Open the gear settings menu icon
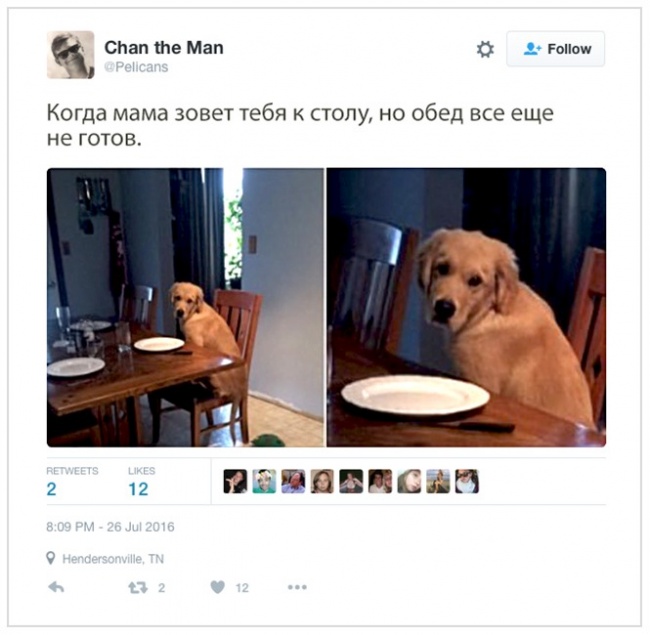Viewport: 650px width, 635px height. (x=485, y=49)
